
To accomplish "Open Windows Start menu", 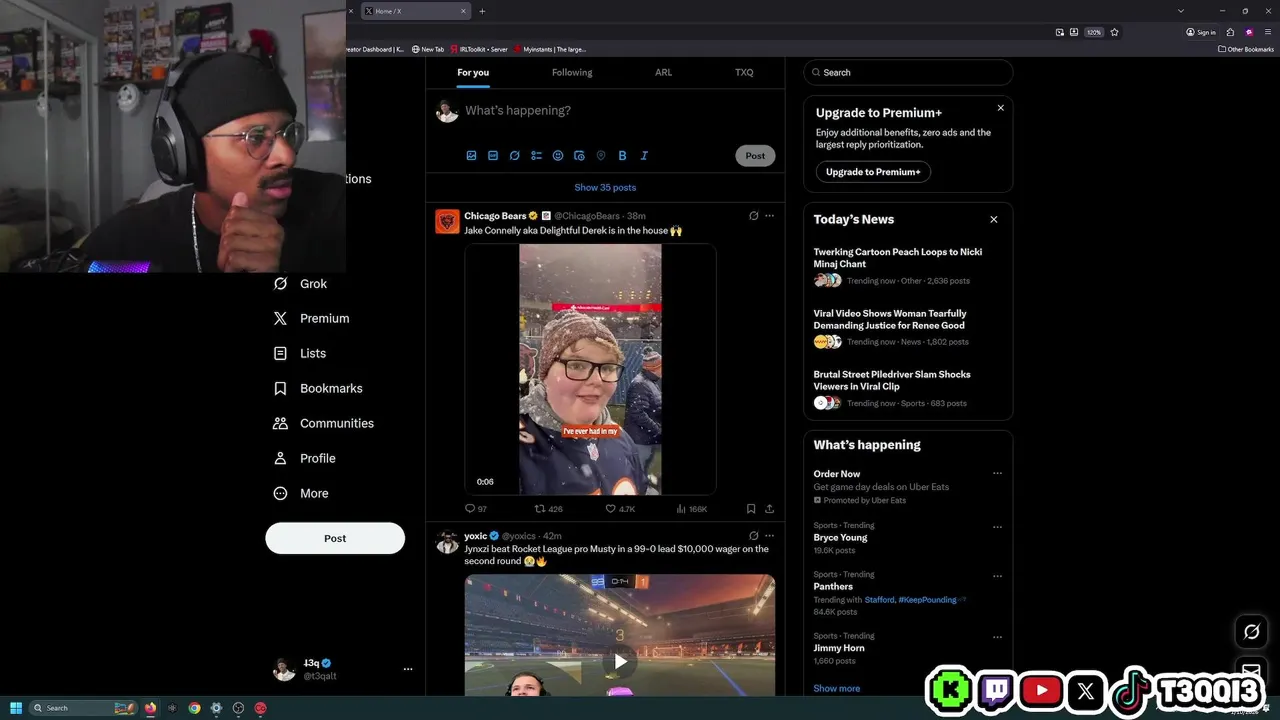I will point(15,708).
